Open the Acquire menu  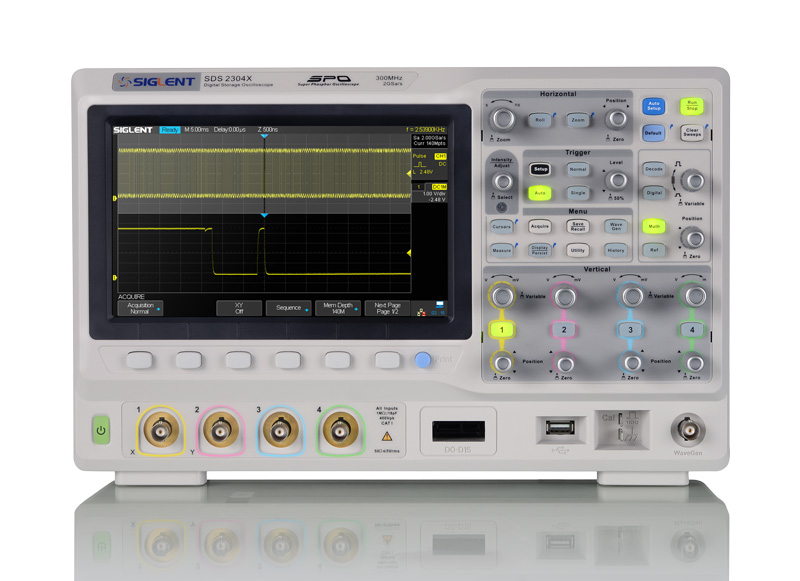pos(540,227)
